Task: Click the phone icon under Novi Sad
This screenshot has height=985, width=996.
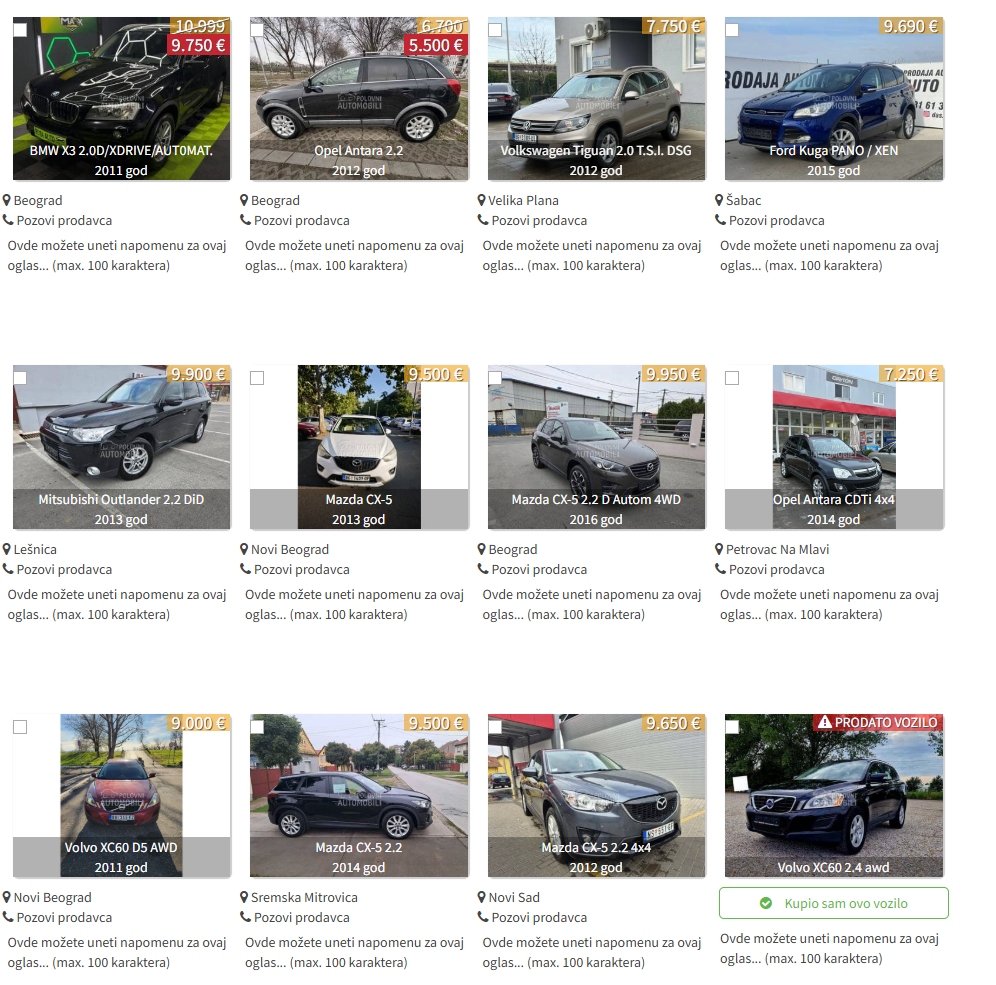Action: tap(483, 917)
